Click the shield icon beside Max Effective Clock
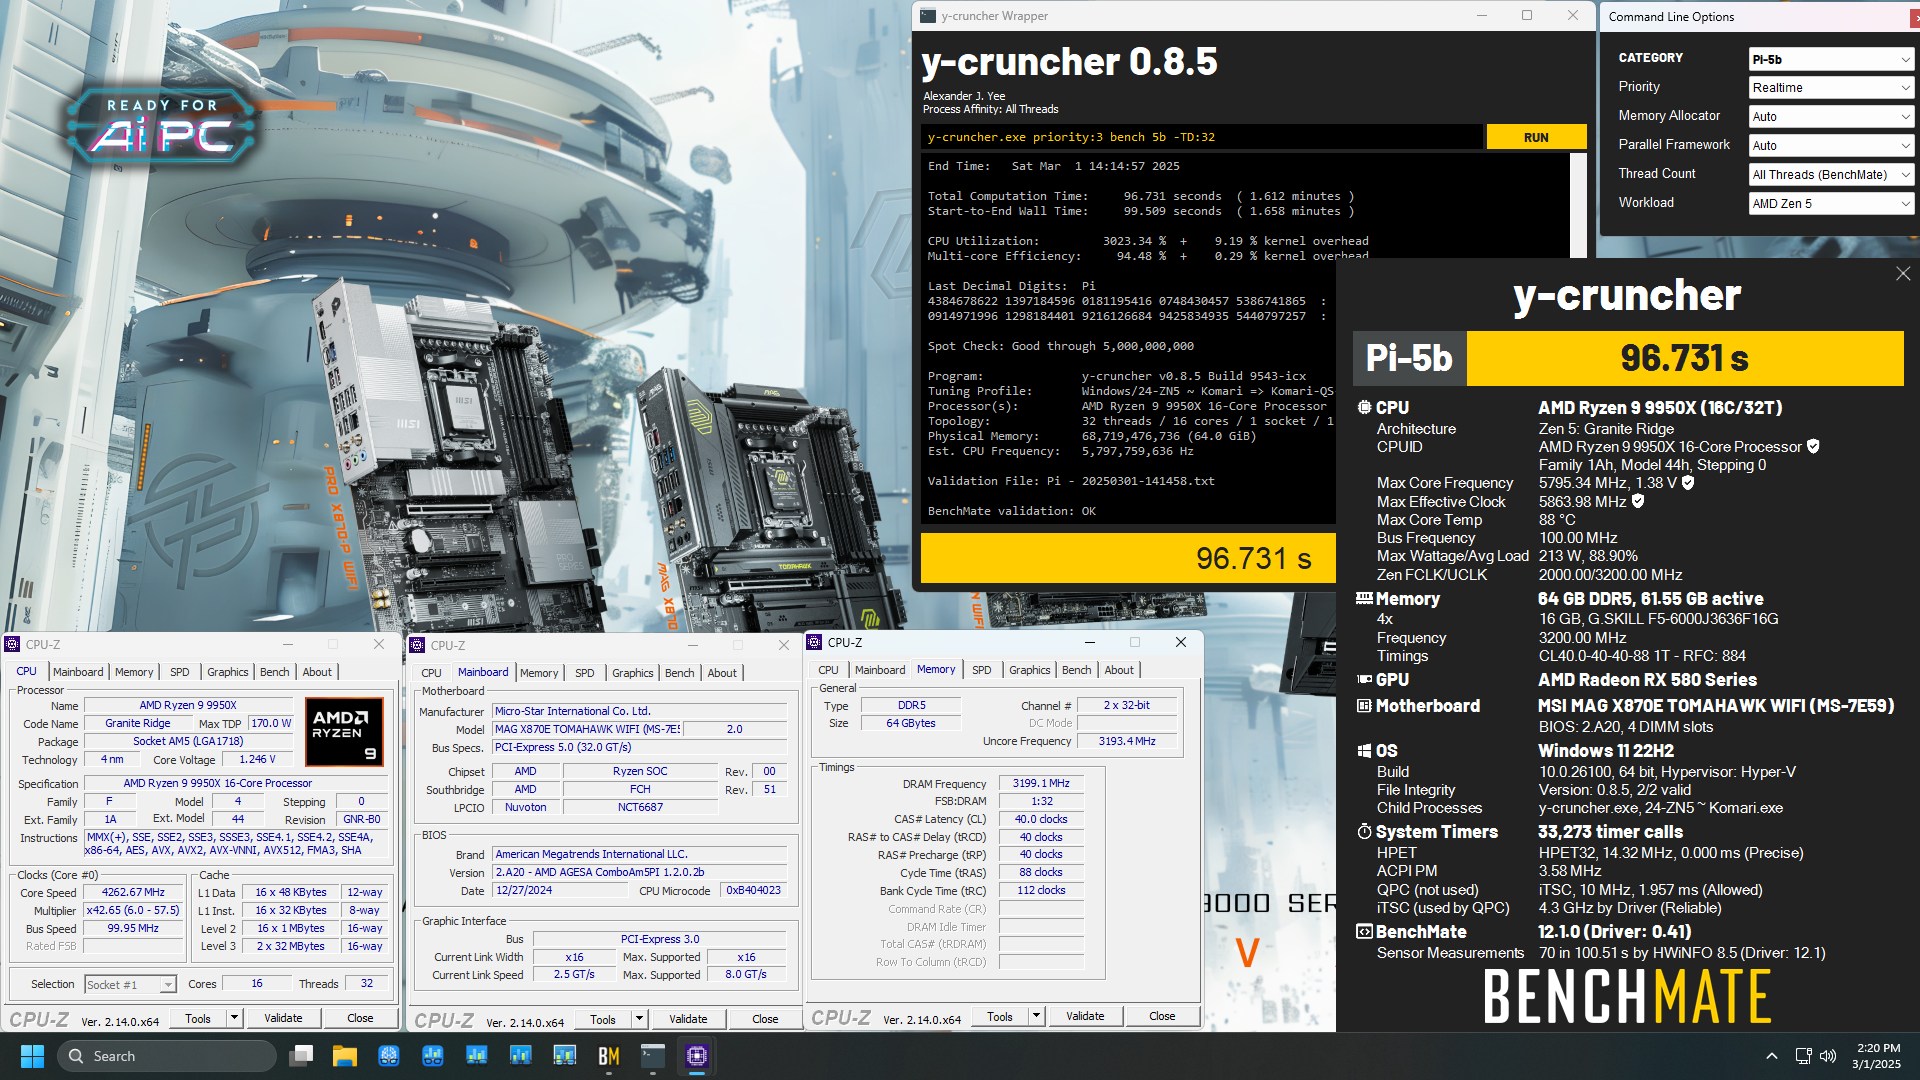This screenshot has width=1920, height=1080. coord(1638,501)
